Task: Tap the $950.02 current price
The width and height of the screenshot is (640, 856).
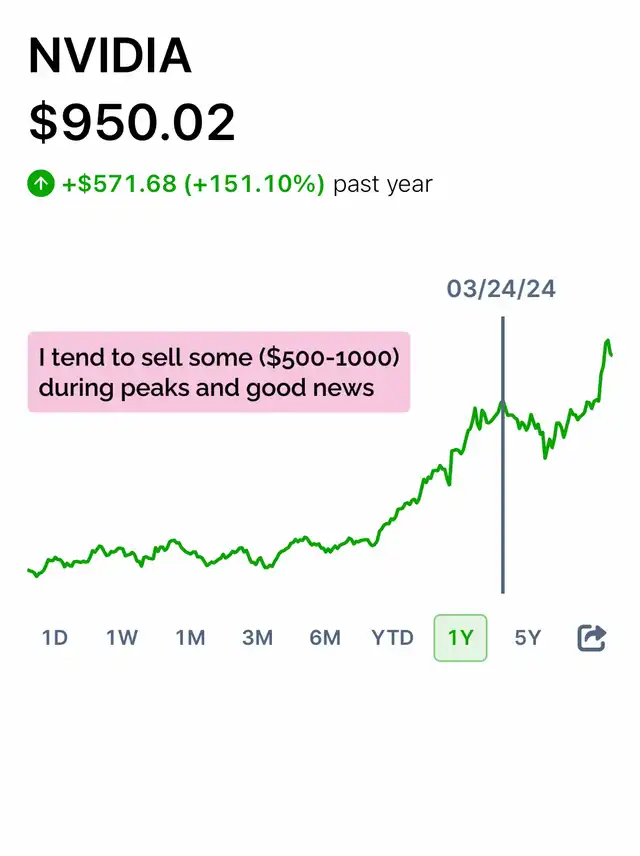Action: [132, 122]
